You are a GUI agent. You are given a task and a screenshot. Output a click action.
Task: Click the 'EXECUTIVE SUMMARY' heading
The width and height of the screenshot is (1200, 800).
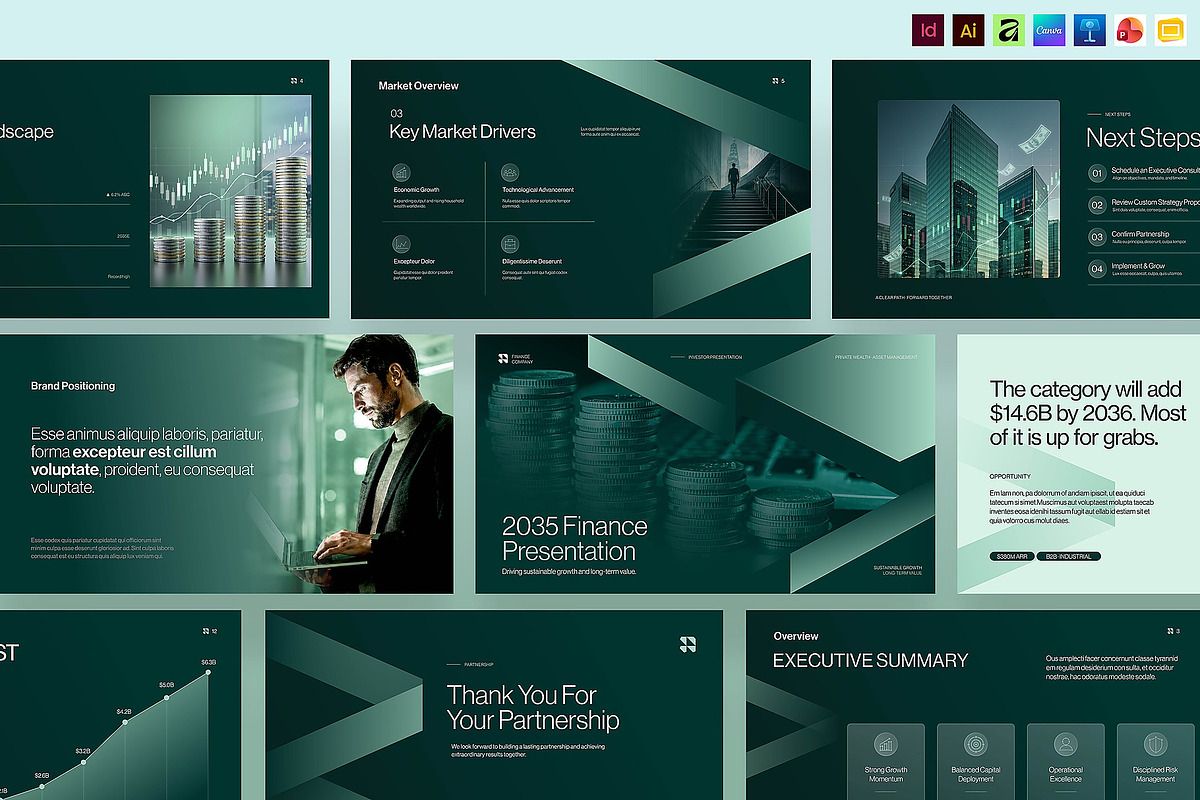coord(870,661)
